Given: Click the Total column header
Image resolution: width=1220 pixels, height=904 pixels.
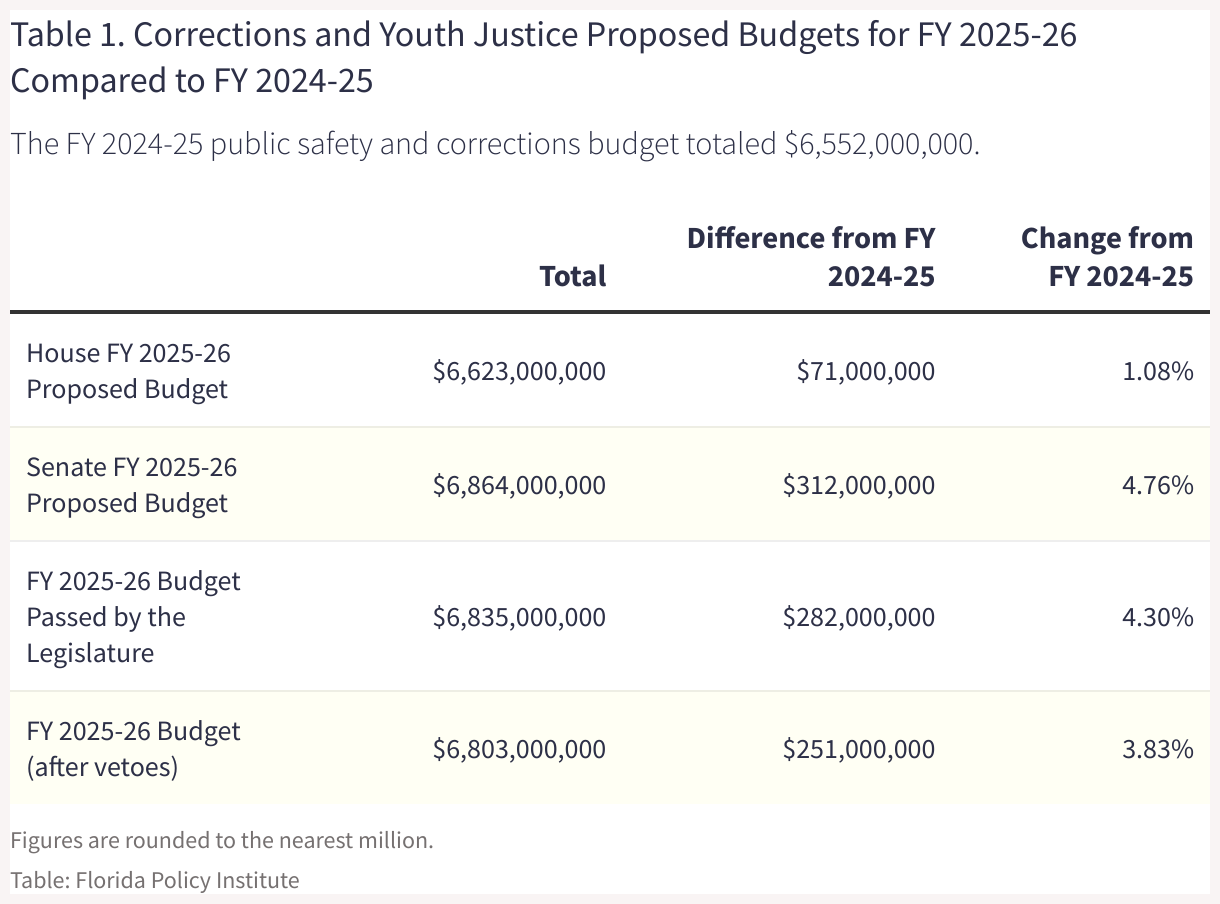Looking at the screenshot, I should (572, 275).
